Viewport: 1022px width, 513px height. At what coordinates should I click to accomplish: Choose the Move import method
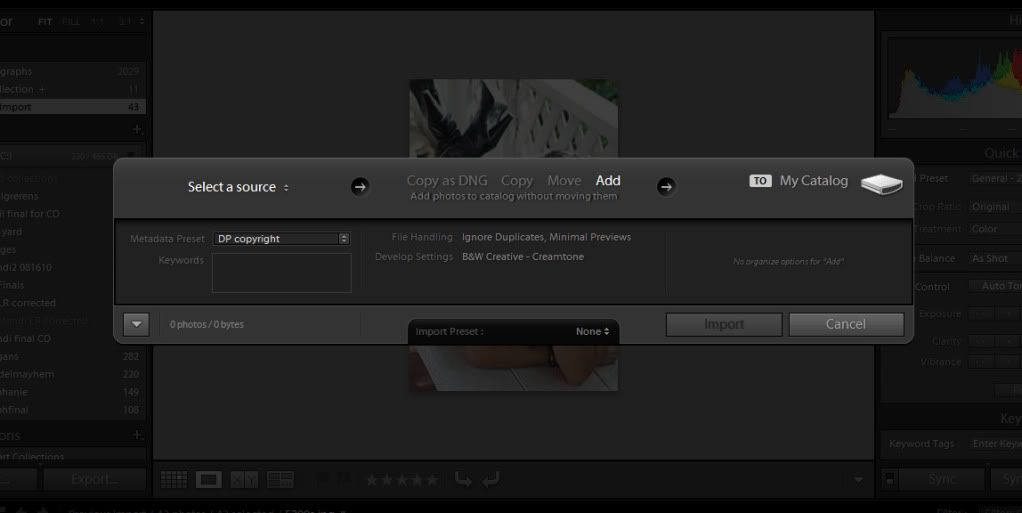click(564, 181)
